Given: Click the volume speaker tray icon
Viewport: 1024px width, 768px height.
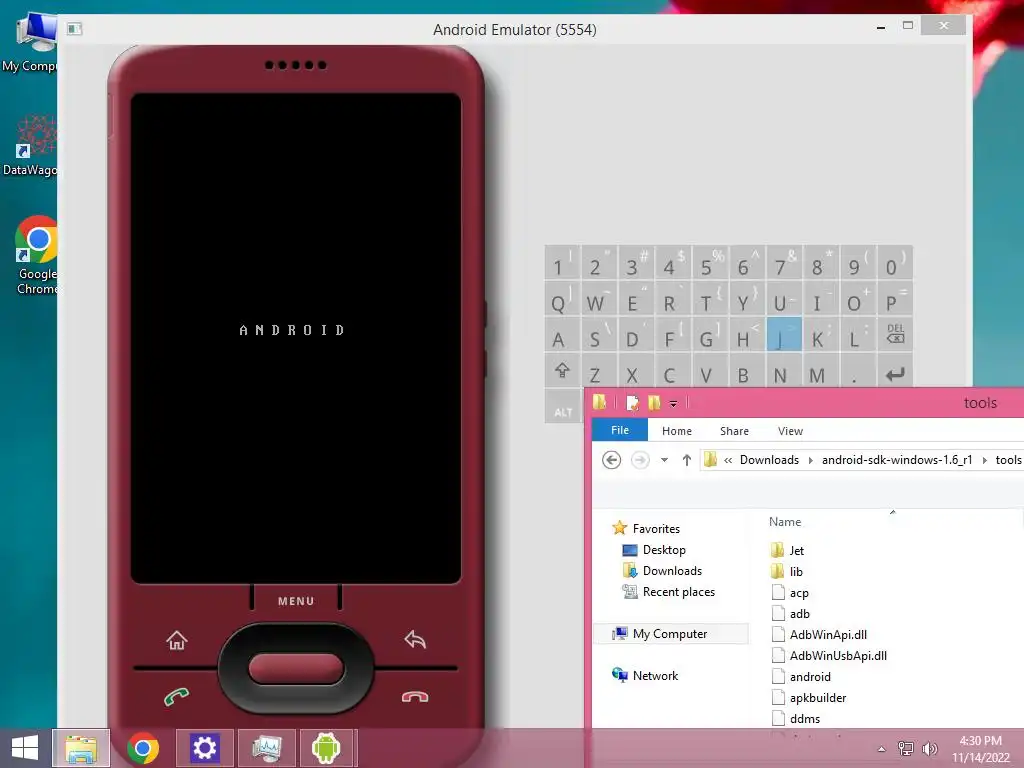Looking at the screenshot, I should [x=929, y=748].
